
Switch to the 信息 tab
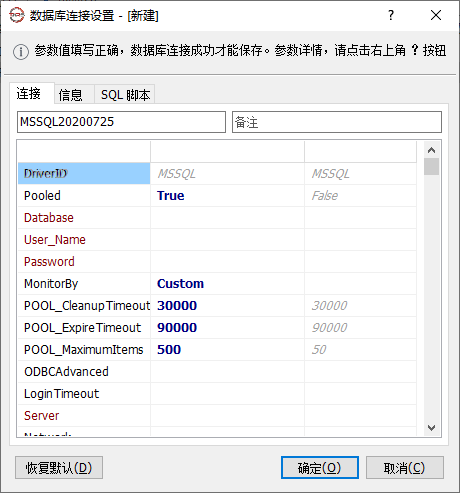pos(71,95)
